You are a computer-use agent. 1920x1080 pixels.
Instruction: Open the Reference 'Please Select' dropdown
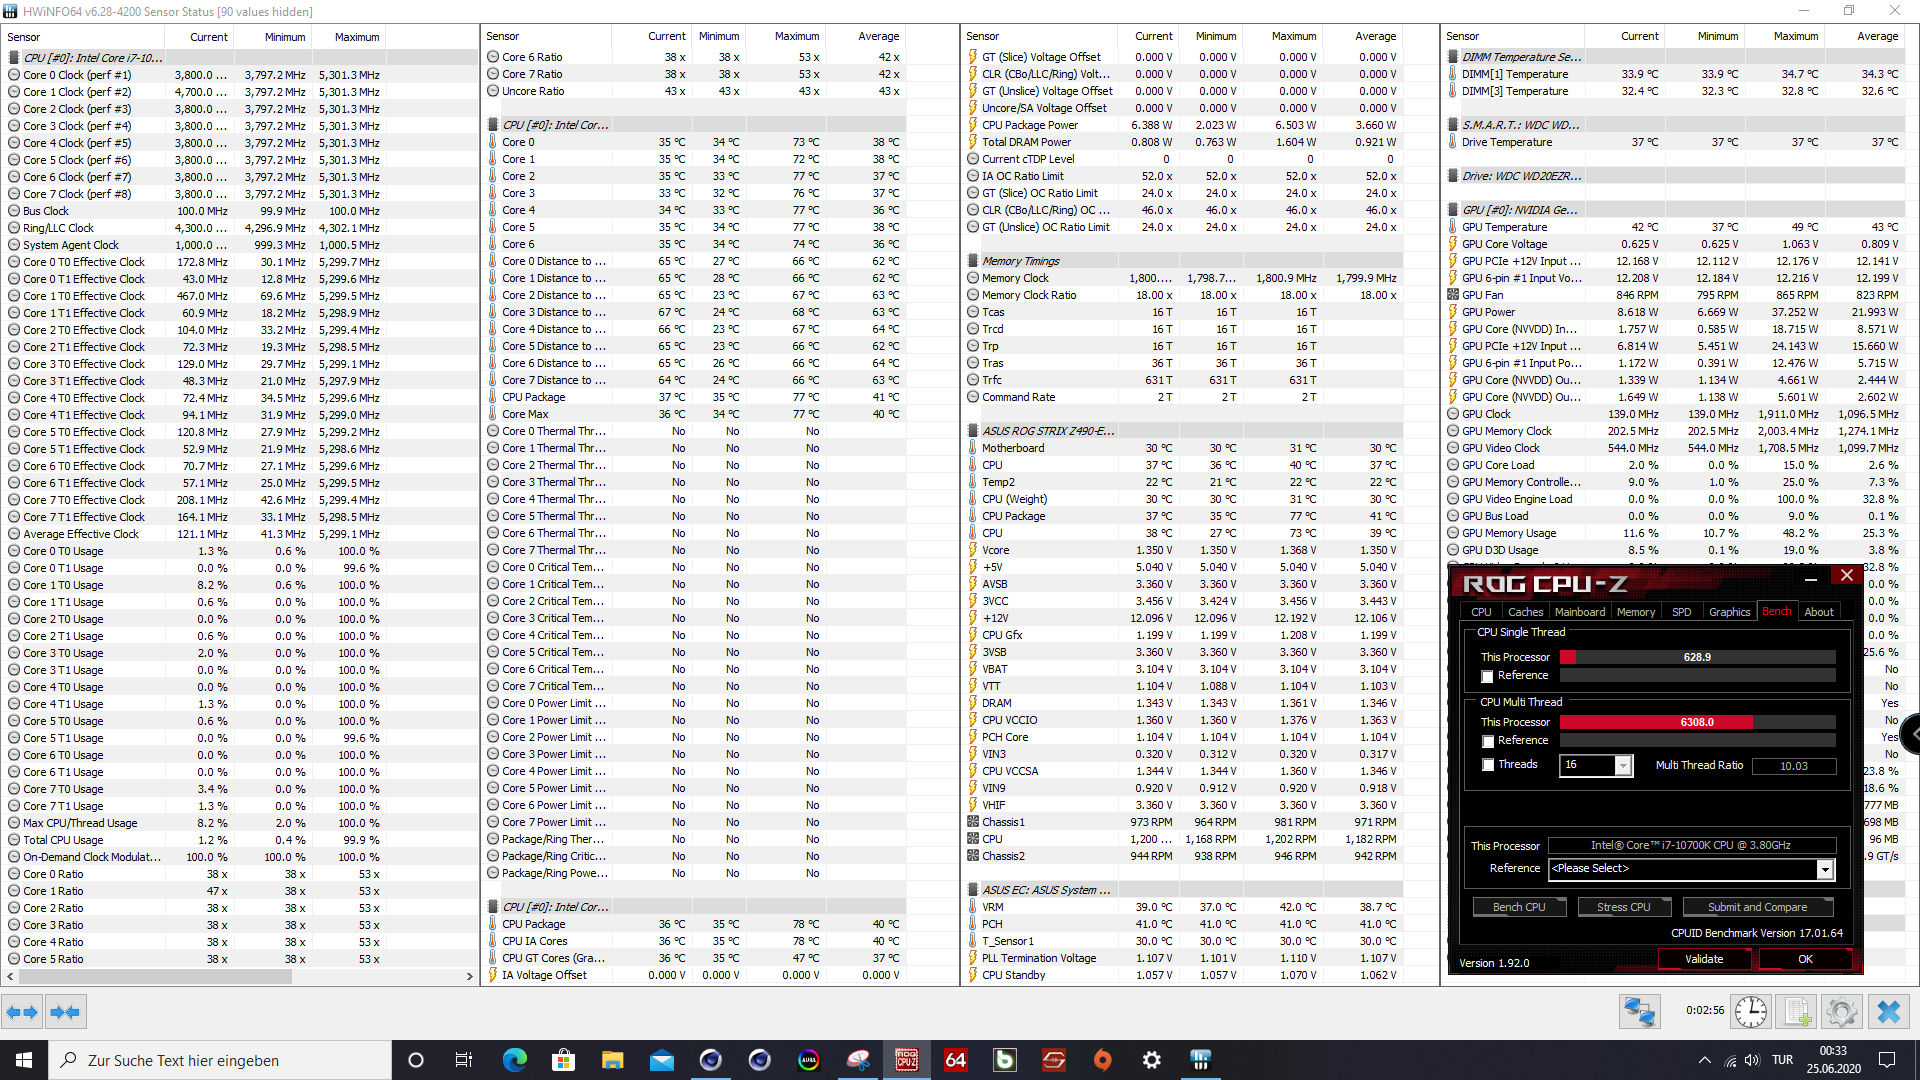(x=1691, y=869)
